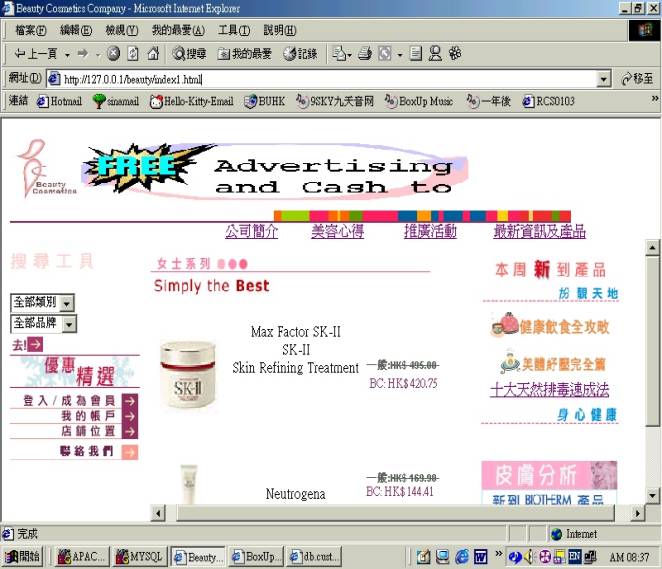Click the horizontal scrollbar right arrow
This screenshot has height=569, width=662.
(x=637, y=513)
